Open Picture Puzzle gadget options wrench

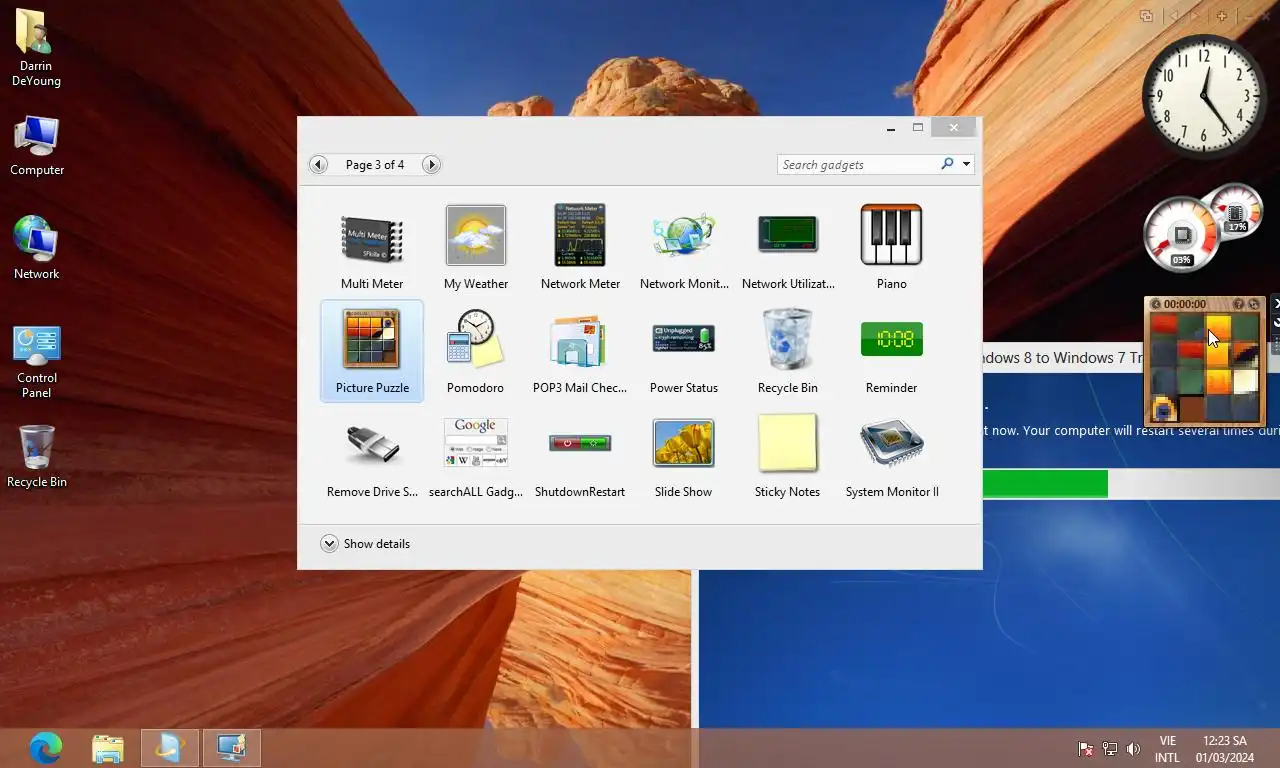click(x=1276, y=321)
